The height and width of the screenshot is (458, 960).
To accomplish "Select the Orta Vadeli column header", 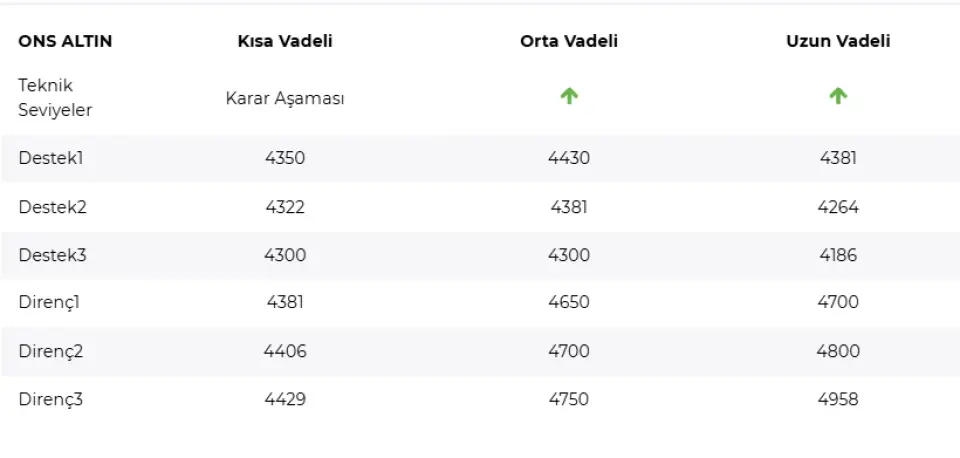I will click(569, 41).
